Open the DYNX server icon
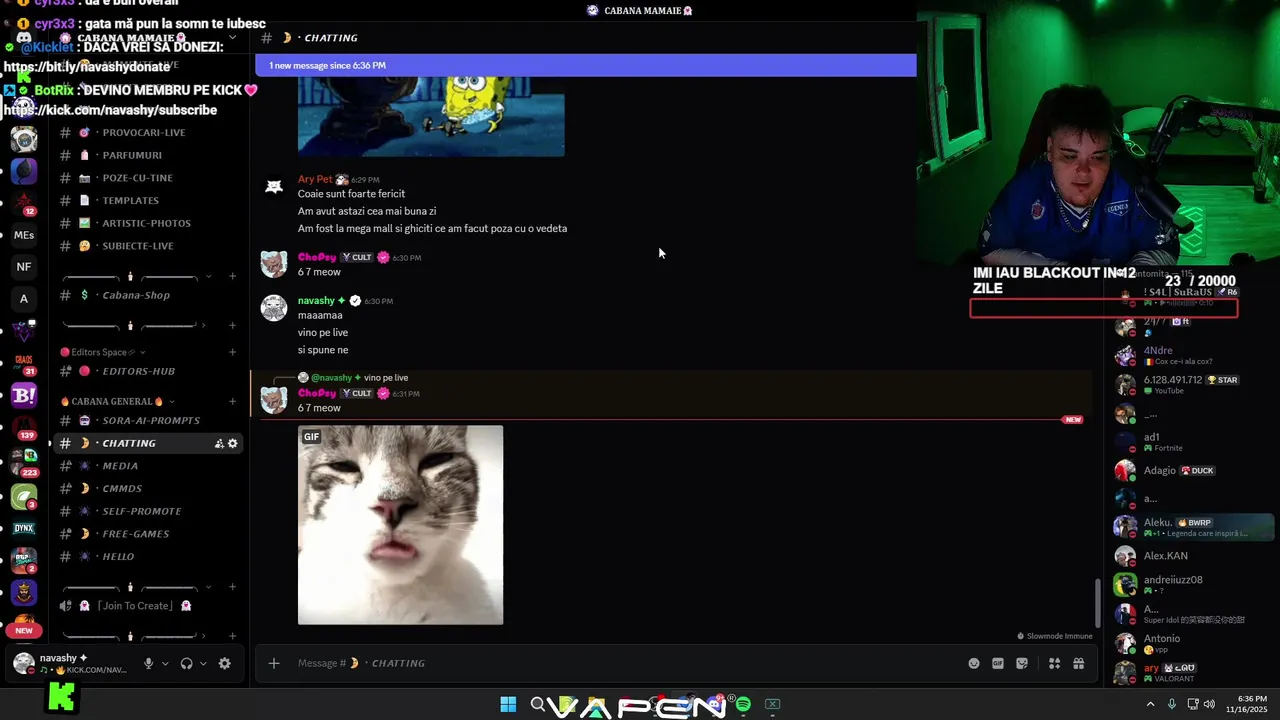Screen dimensions: 1280x720 coord(24,528)
